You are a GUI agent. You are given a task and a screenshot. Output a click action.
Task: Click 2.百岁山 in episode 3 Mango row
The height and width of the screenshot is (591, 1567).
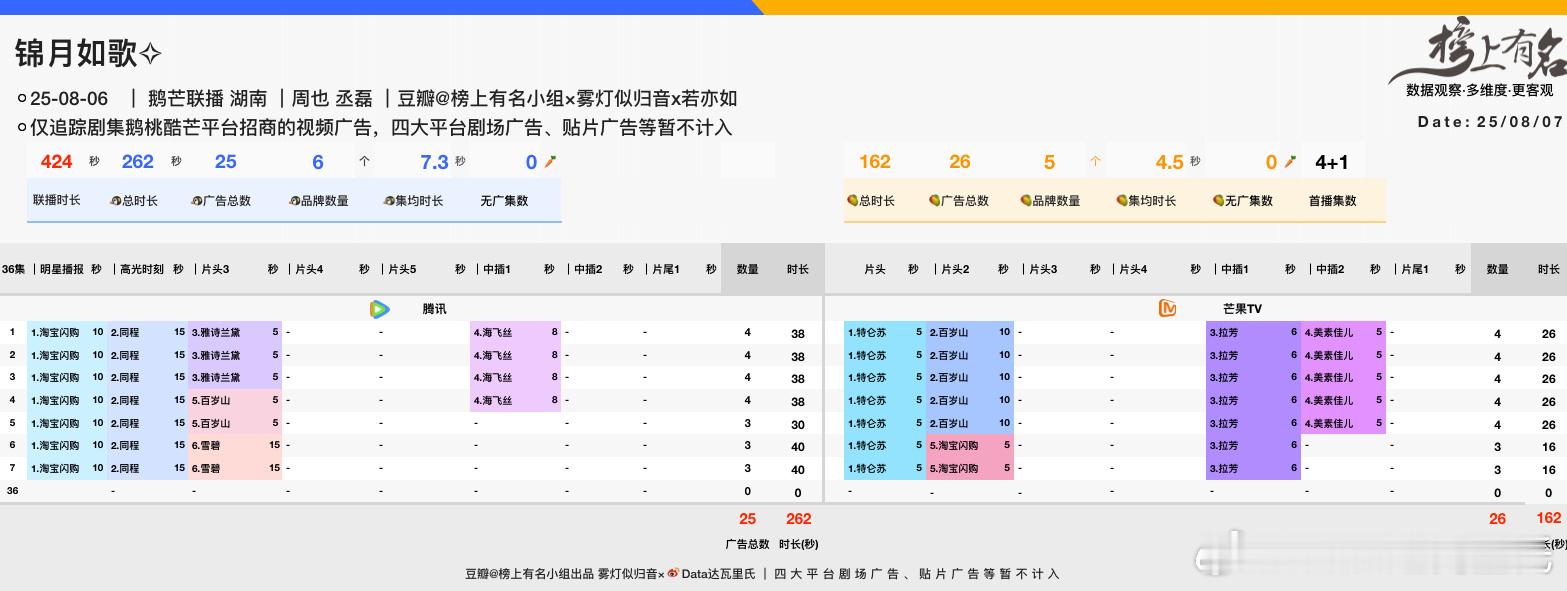point(949,378)
